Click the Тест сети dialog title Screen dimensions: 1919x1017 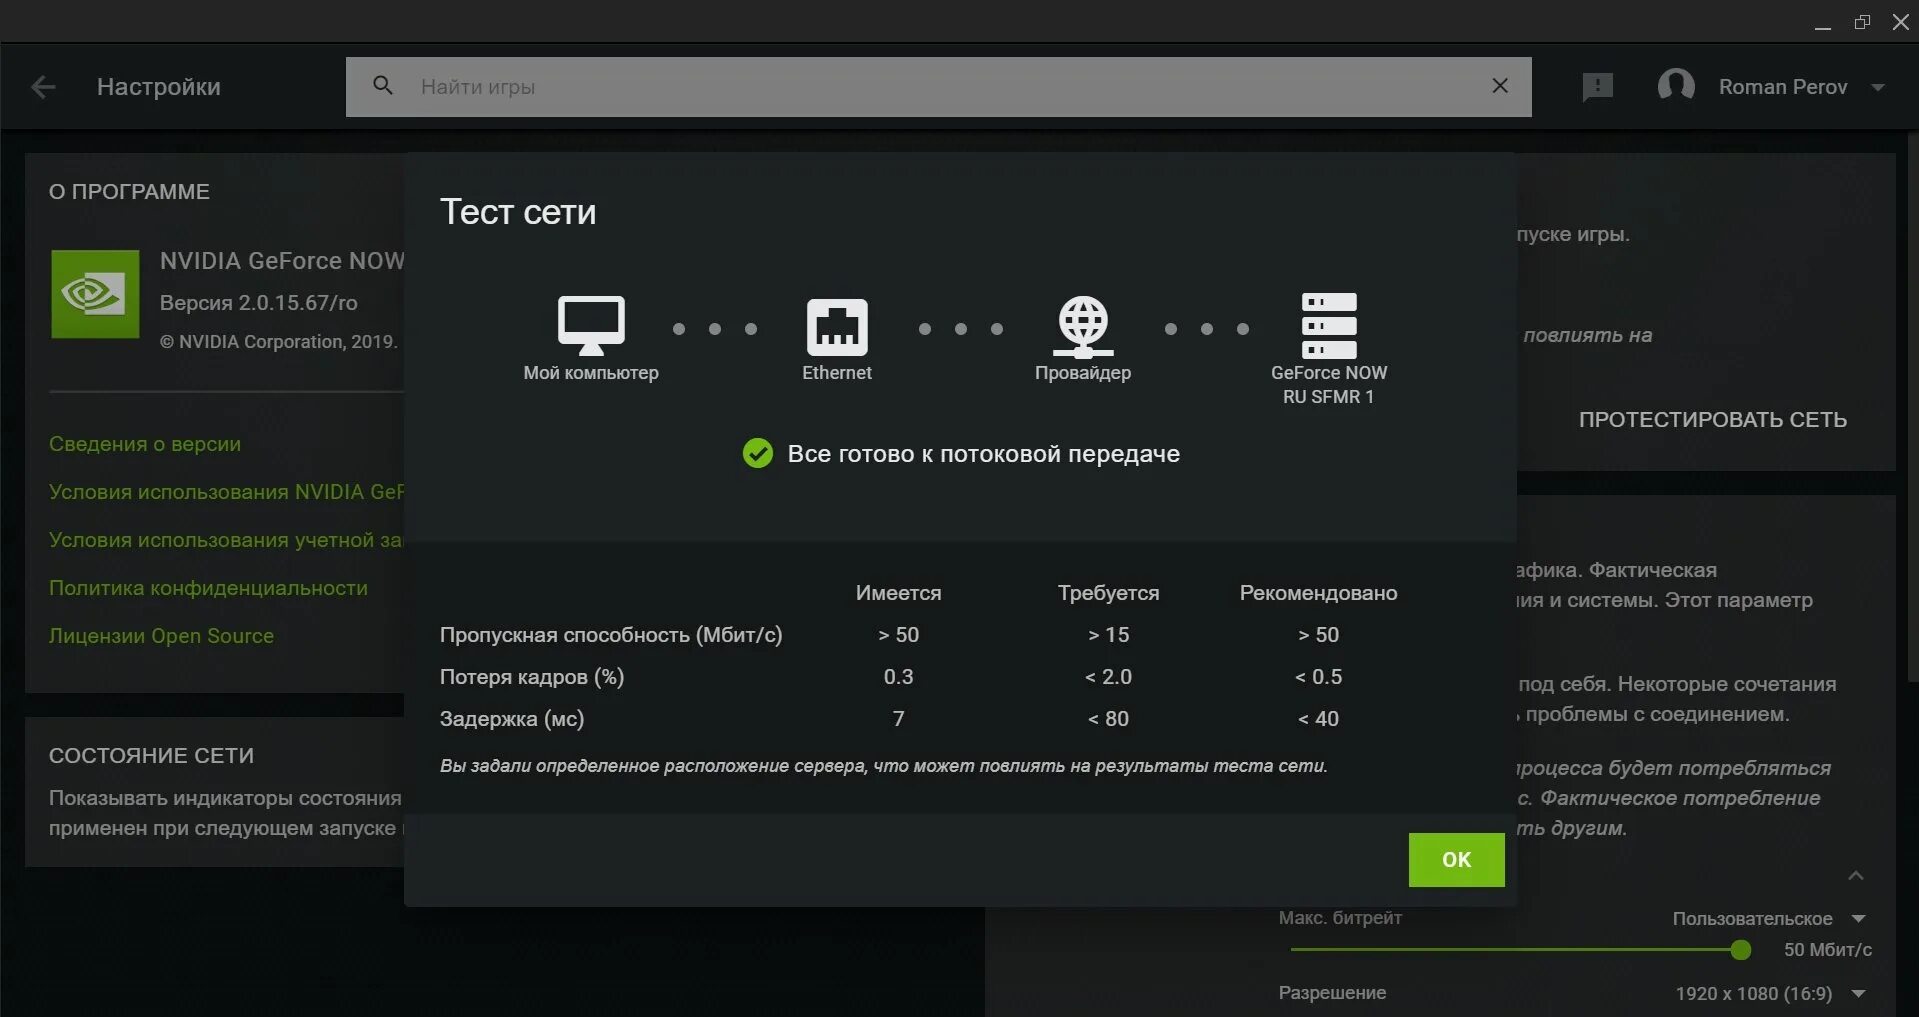coord(518,212)
